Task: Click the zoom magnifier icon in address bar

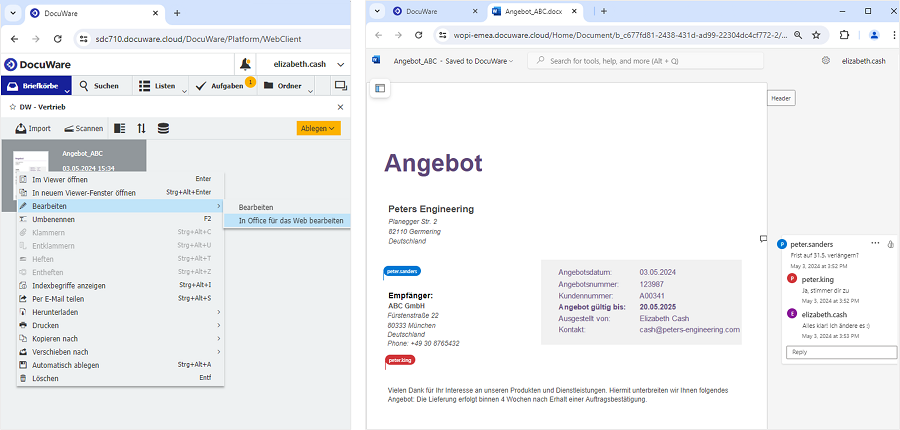Action: (798, 35)
